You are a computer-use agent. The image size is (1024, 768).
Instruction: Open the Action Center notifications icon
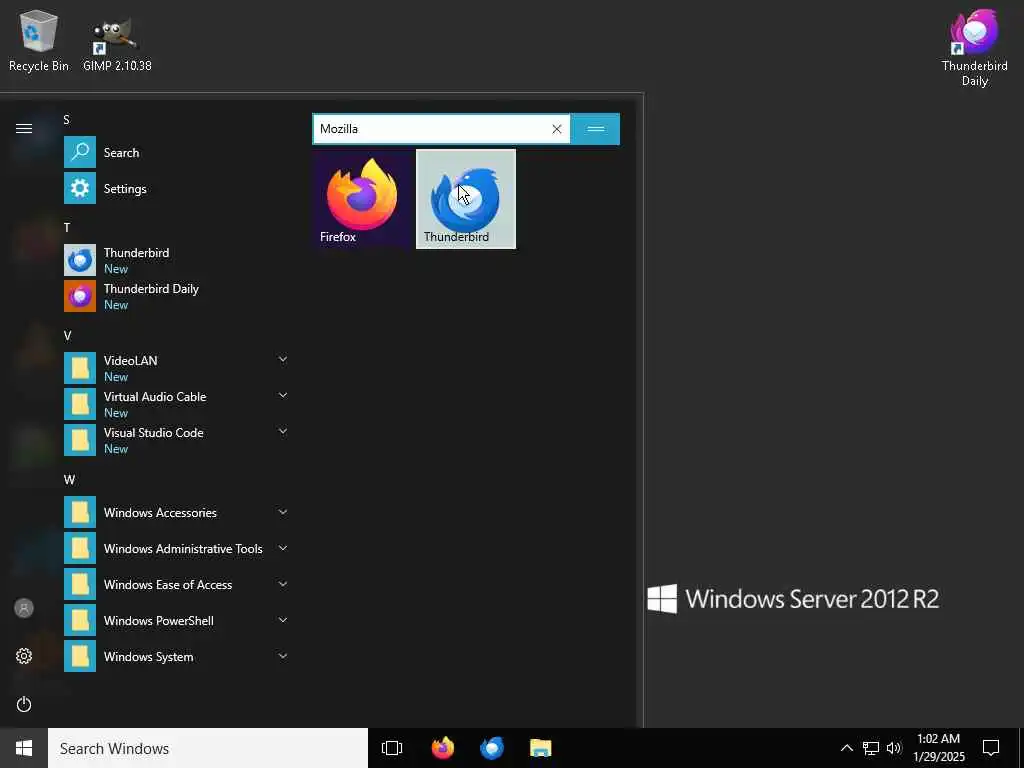pyautogui.click(x=991, y=748)
